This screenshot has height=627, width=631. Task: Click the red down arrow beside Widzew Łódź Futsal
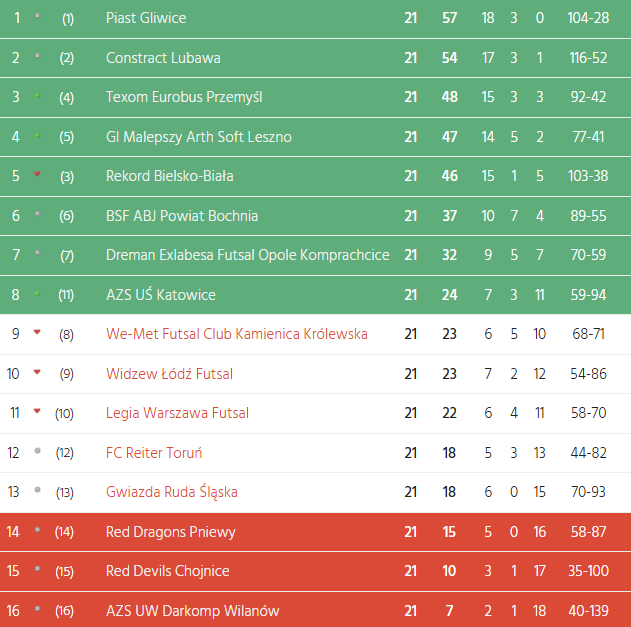(37, 372)
